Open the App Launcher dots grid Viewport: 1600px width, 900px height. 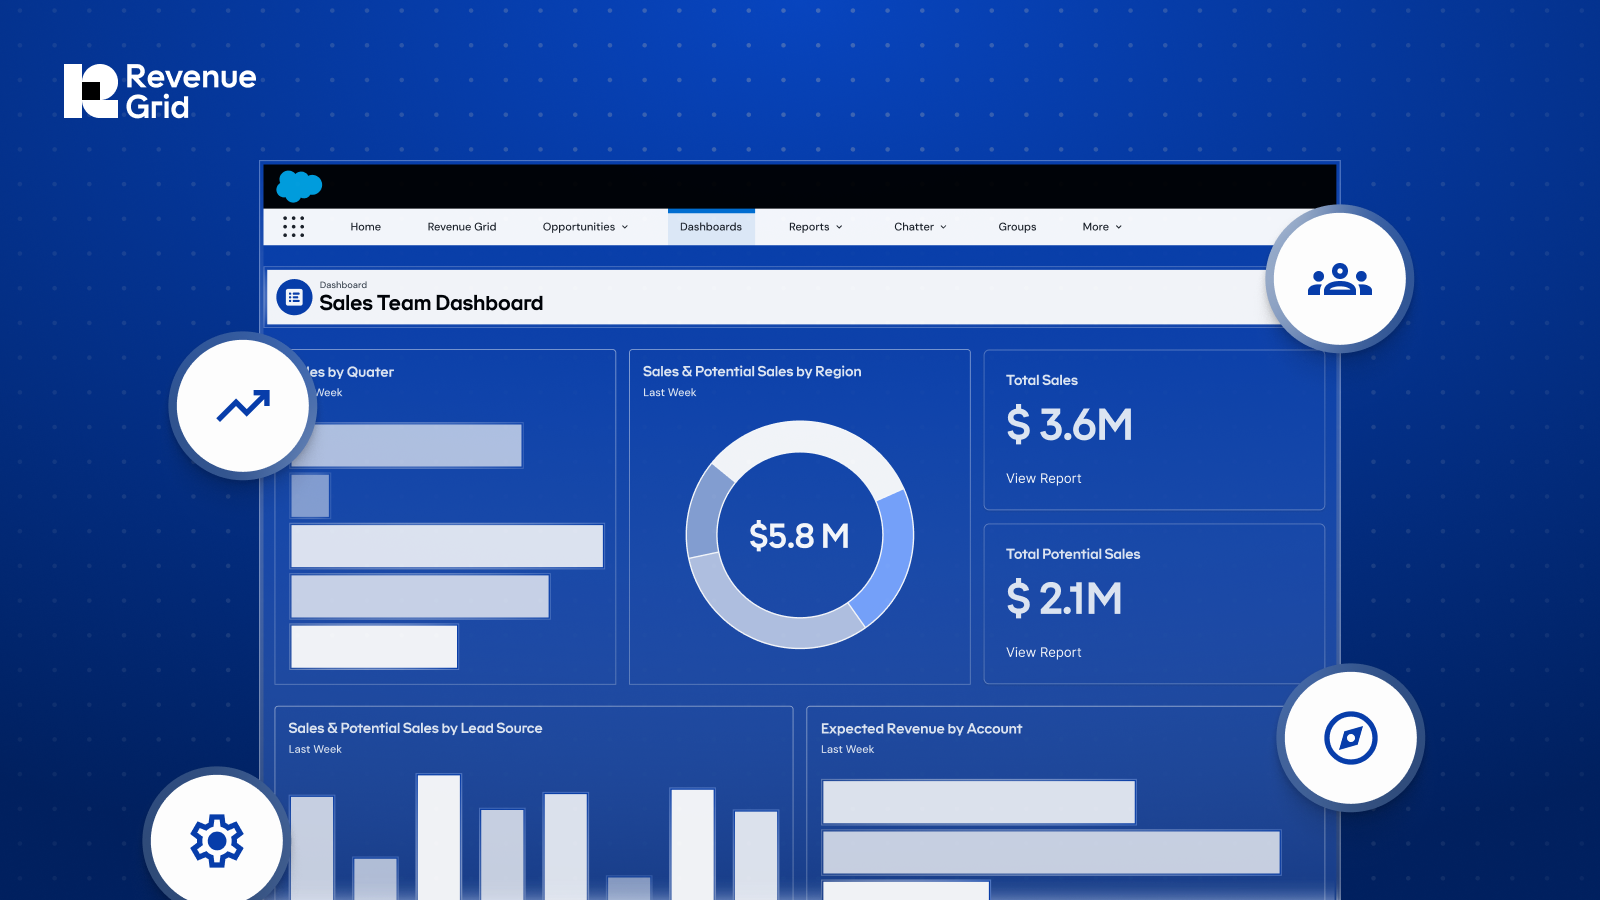pos(293,227)
